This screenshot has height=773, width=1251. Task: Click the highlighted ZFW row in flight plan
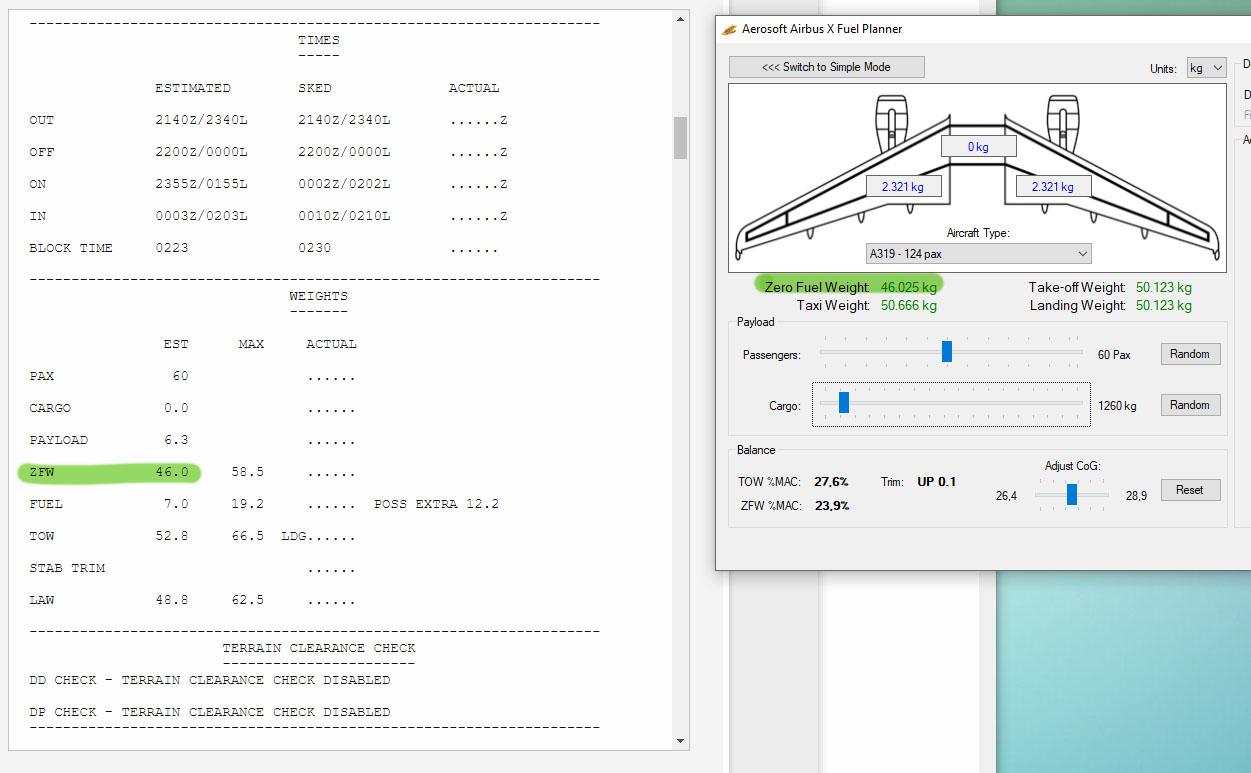pos(110,472)
